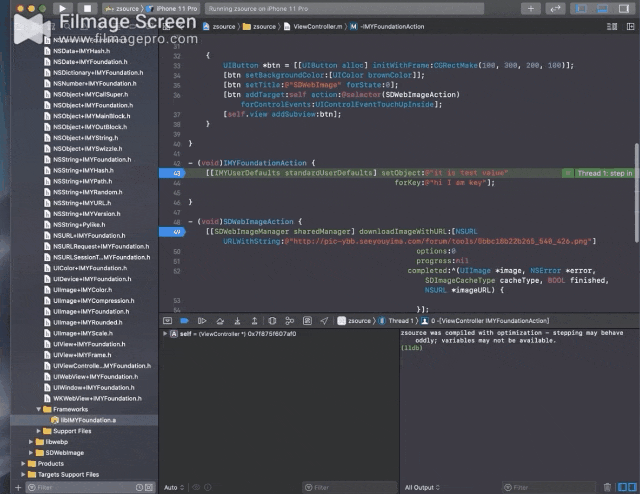640x494 pixels.
Task: Open UIImage+IMYRounded.h in navigator
Action: click(x=83, y=322)
